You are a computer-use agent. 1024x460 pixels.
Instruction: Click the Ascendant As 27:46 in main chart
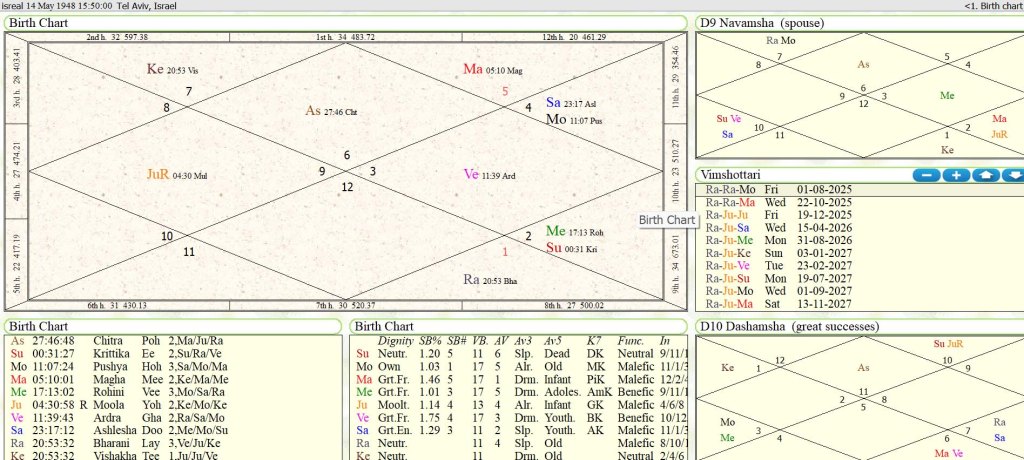(x=314, y=111)
